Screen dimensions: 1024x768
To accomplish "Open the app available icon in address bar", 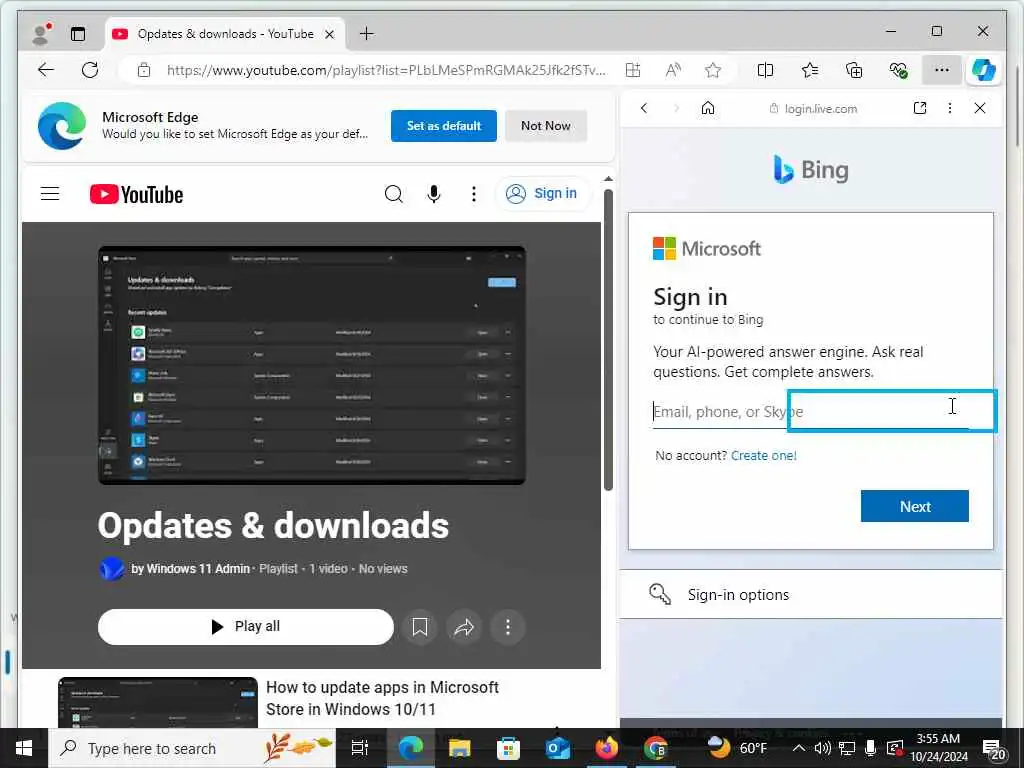I will click(633, 70).
